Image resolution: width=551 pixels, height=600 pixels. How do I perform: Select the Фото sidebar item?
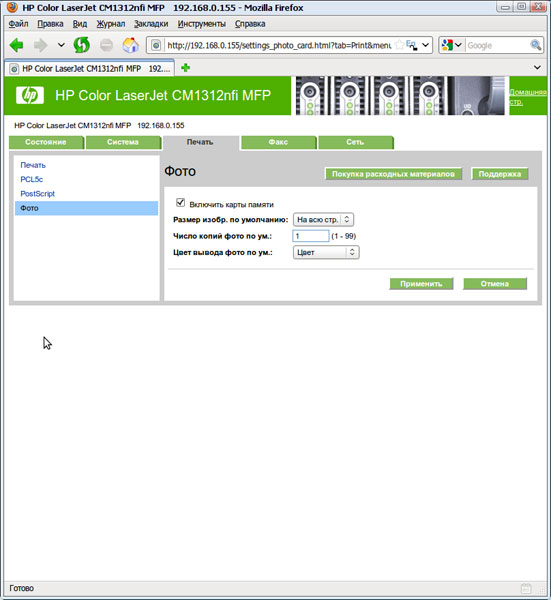(x=86, y=208)
